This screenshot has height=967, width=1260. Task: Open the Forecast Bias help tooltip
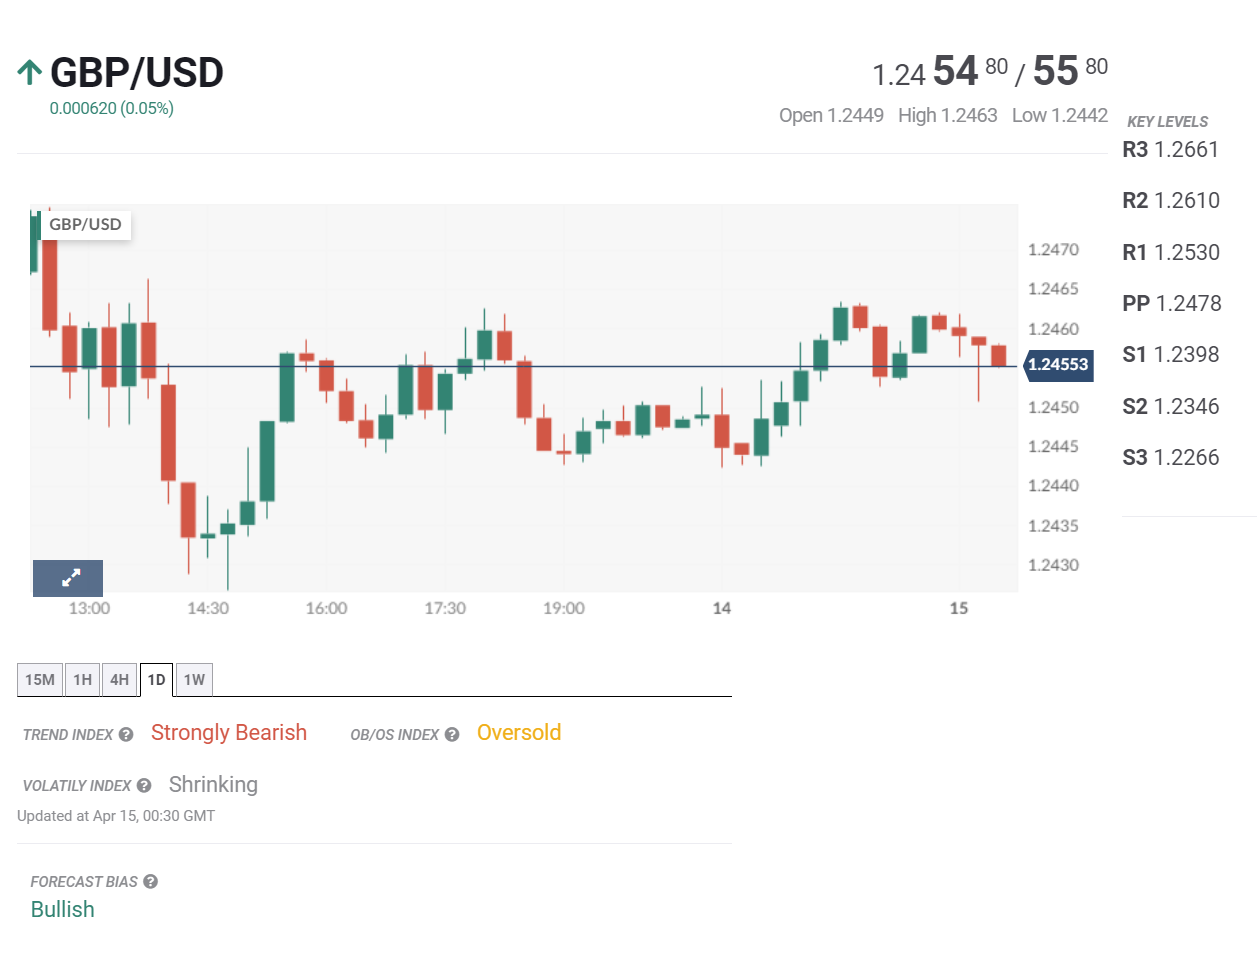150,881
